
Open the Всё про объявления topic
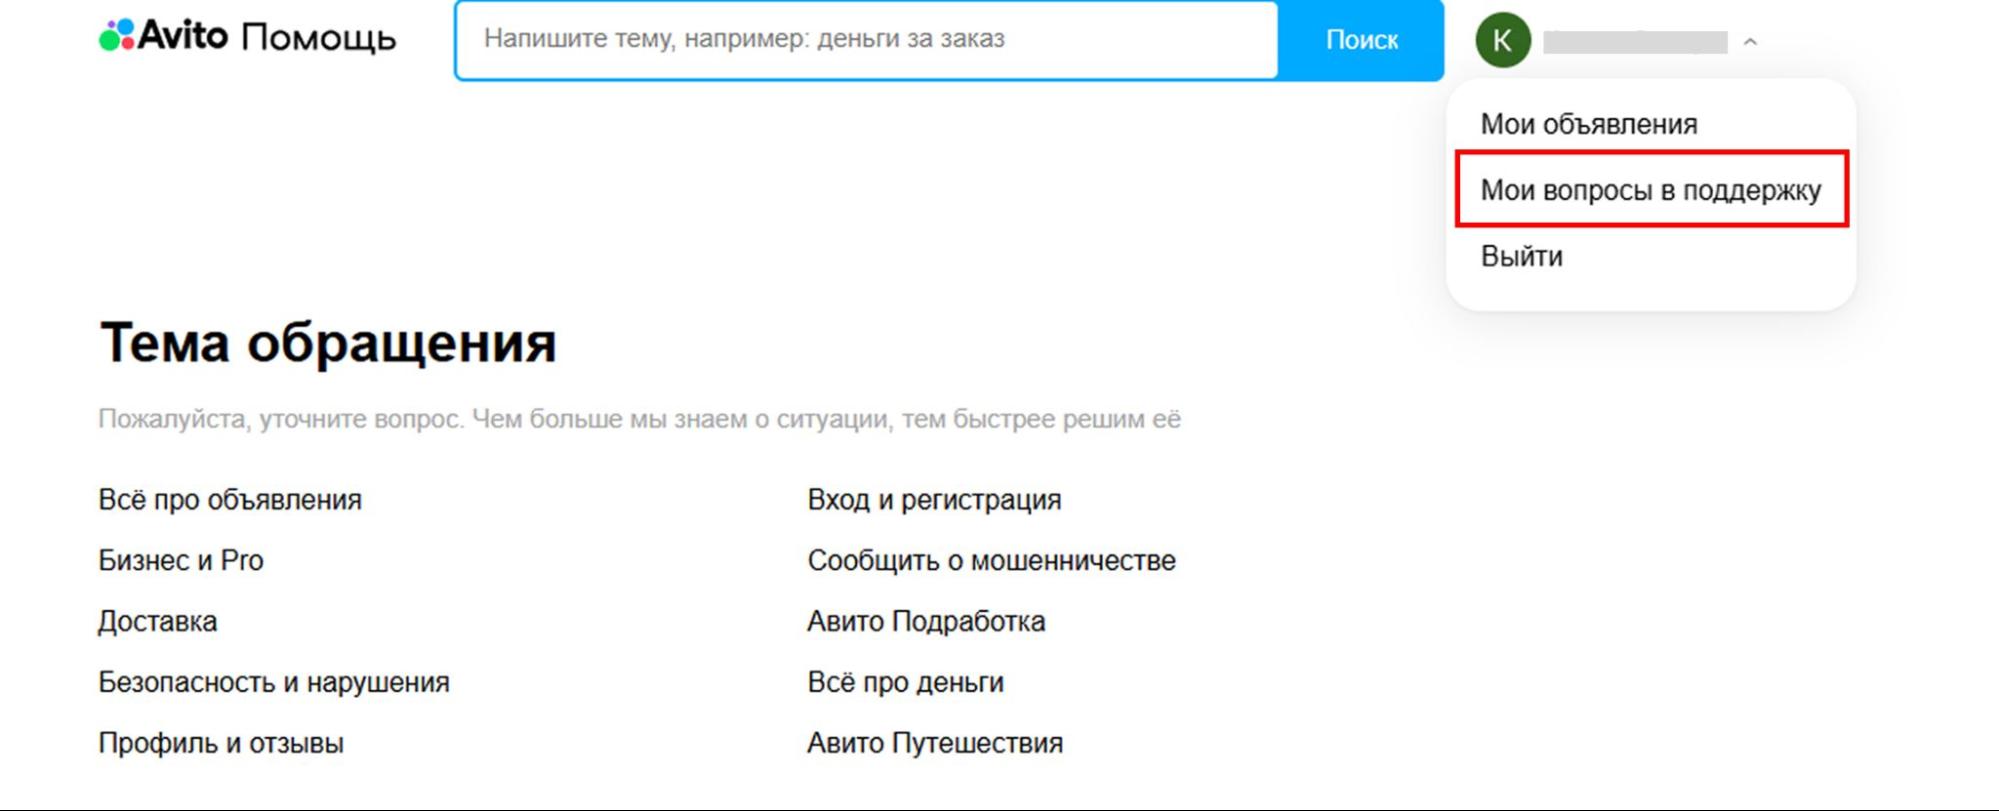click(x=230, y=500)
